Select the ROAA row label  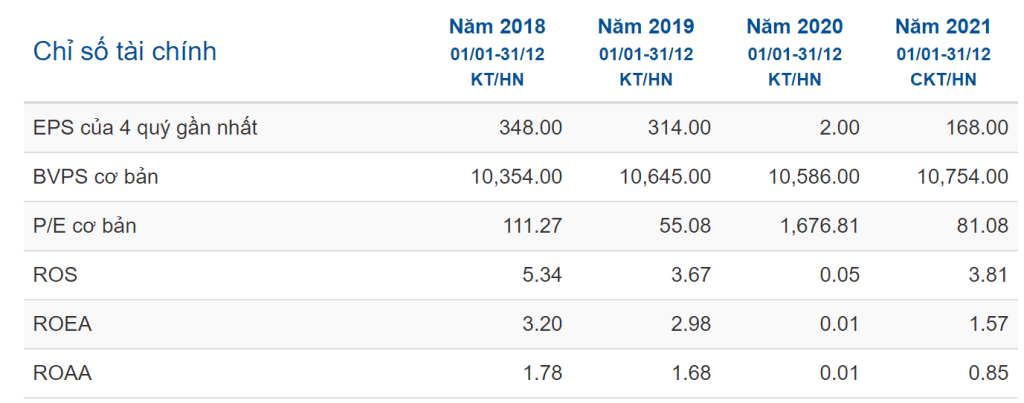point(62,373)
